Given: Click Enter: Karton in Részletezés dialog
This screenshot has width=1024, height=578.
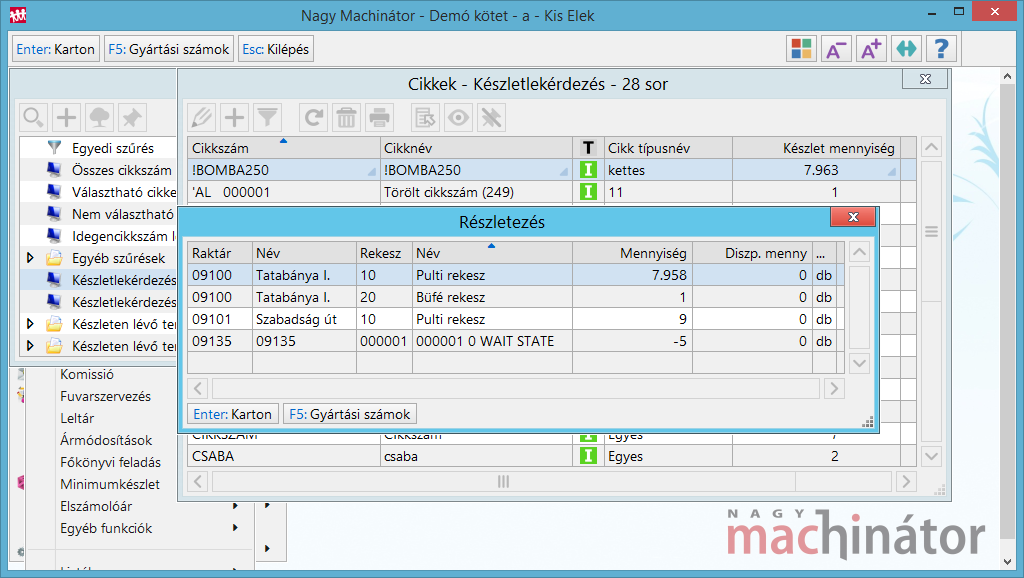Looking at the screenshot, I should (232, 414).
